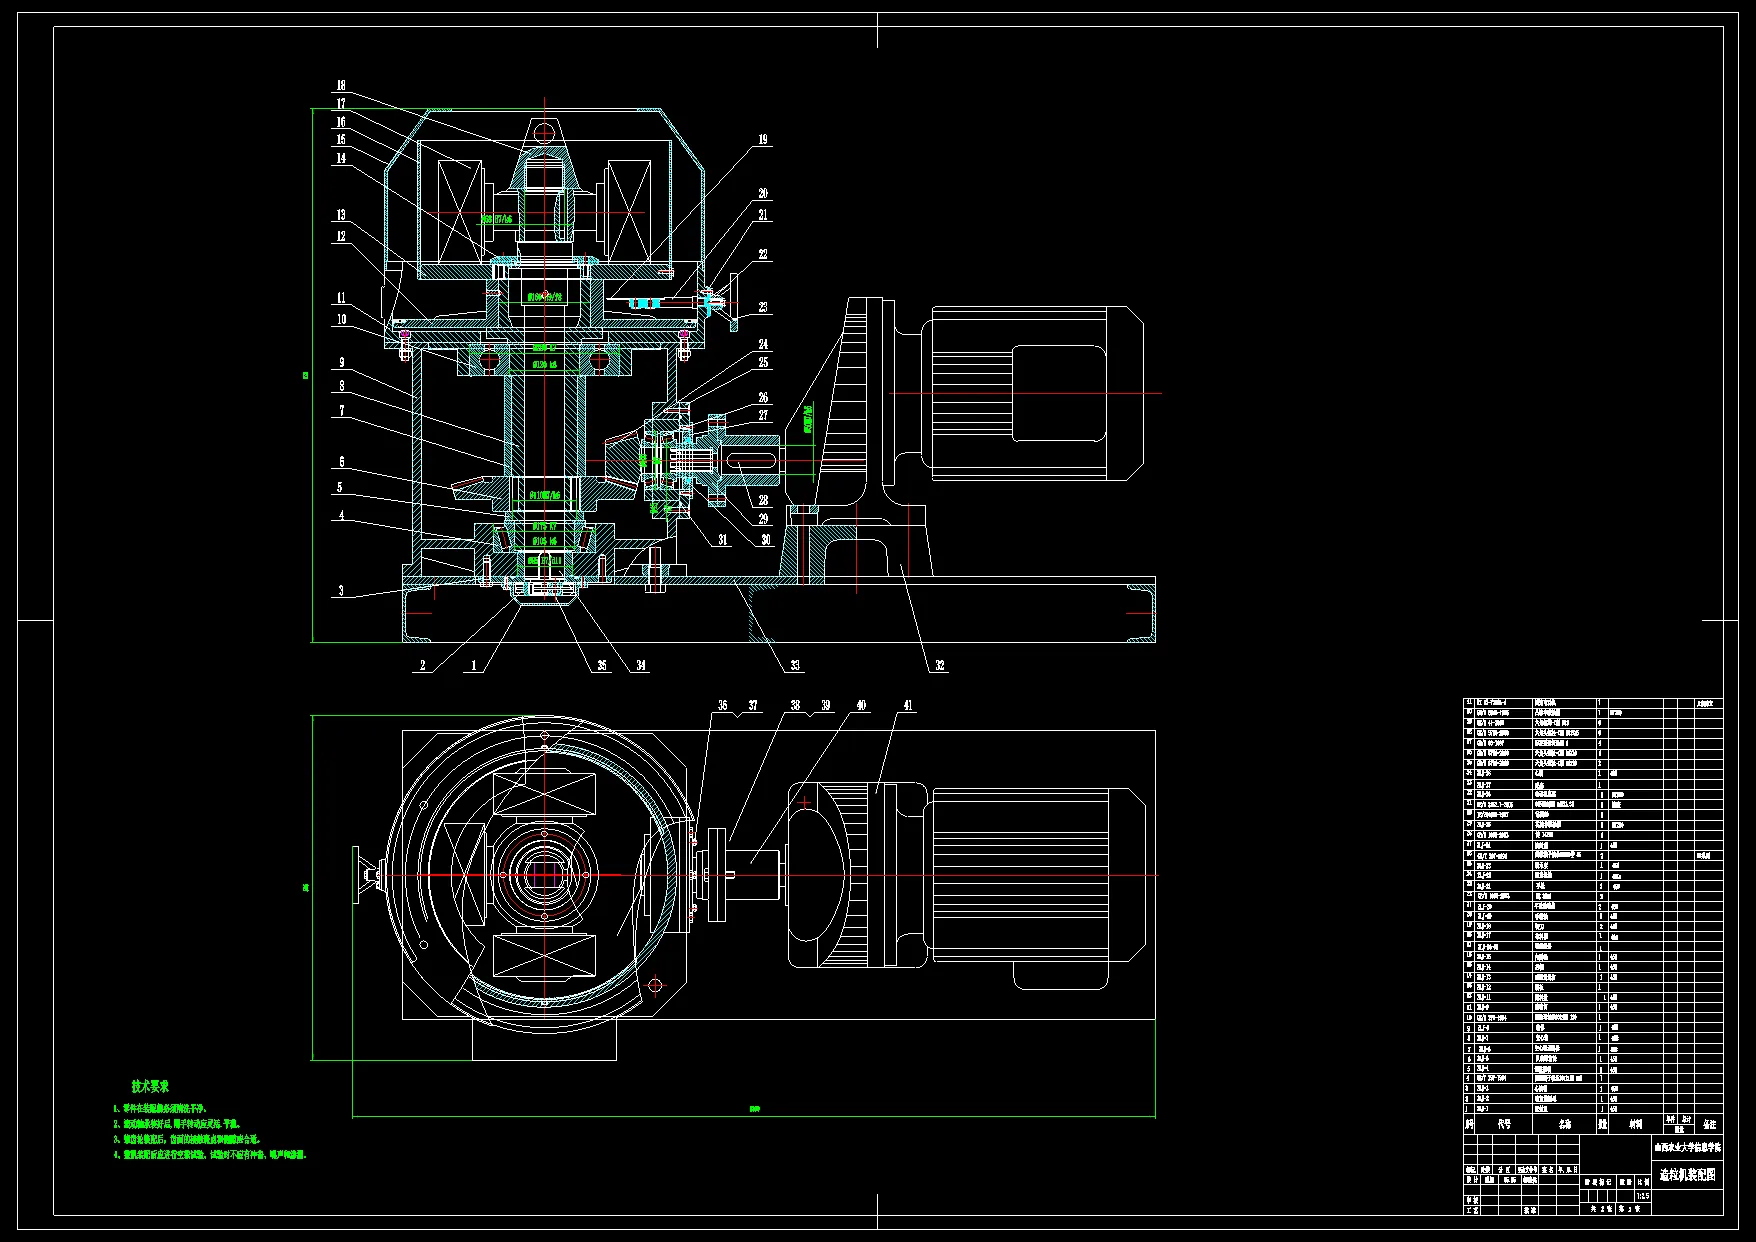
Task: Pick part callout number 38
Action: (x=795, y=706)
